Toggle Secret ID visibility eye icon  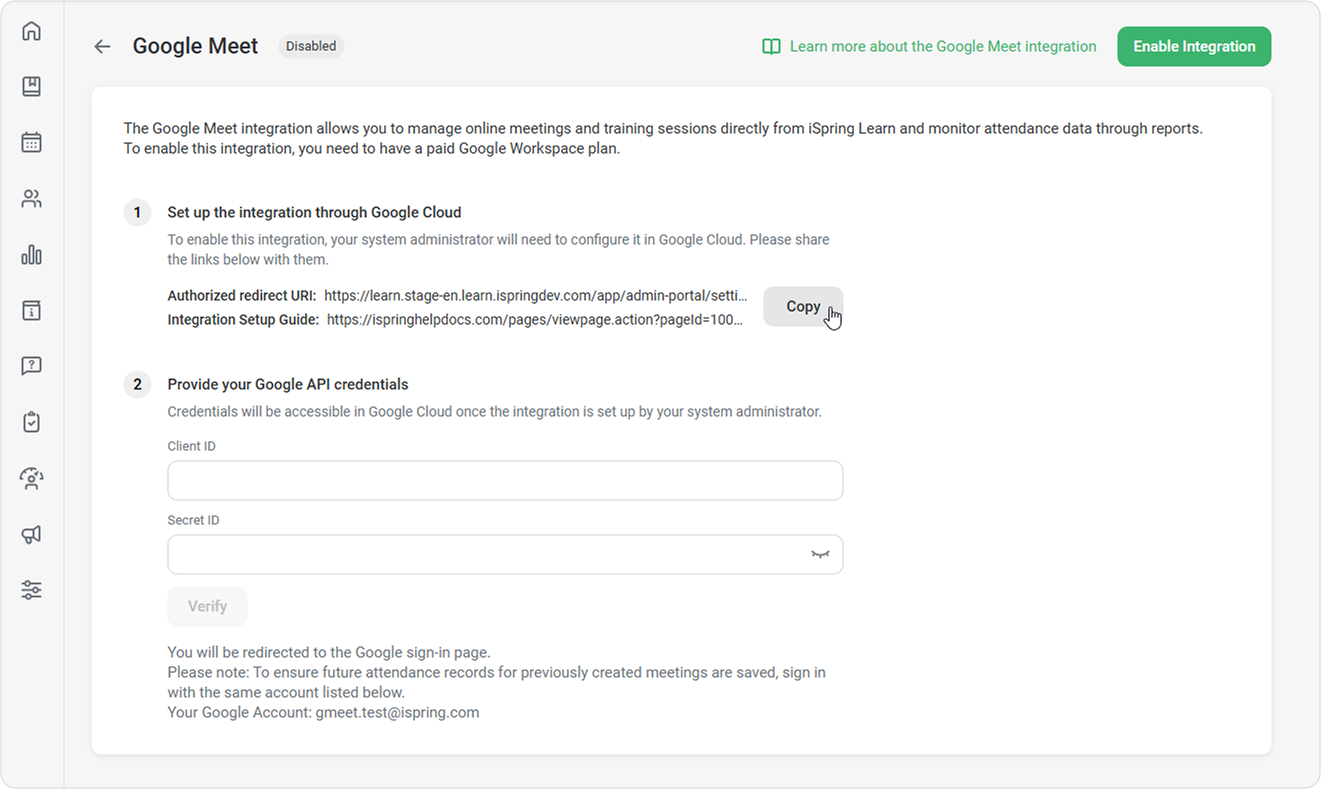coord(820,554)
